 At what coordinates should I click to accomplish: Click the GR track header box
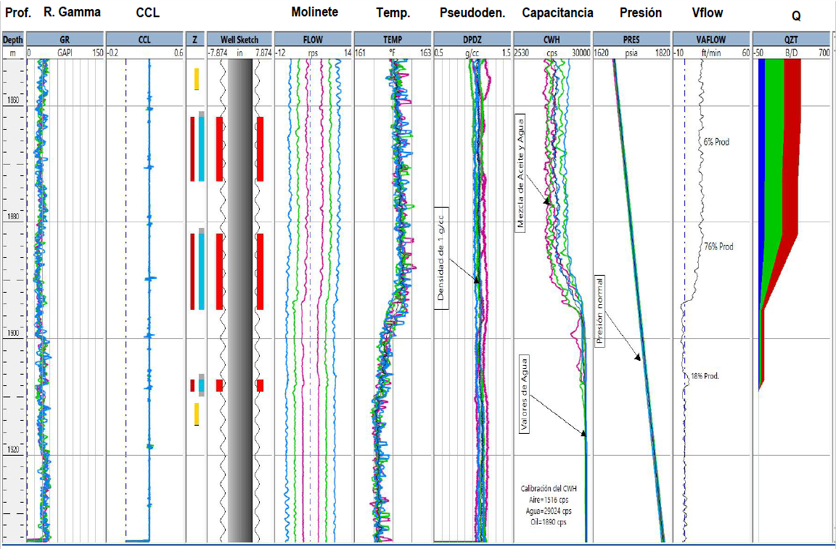[x=64, y=40]
